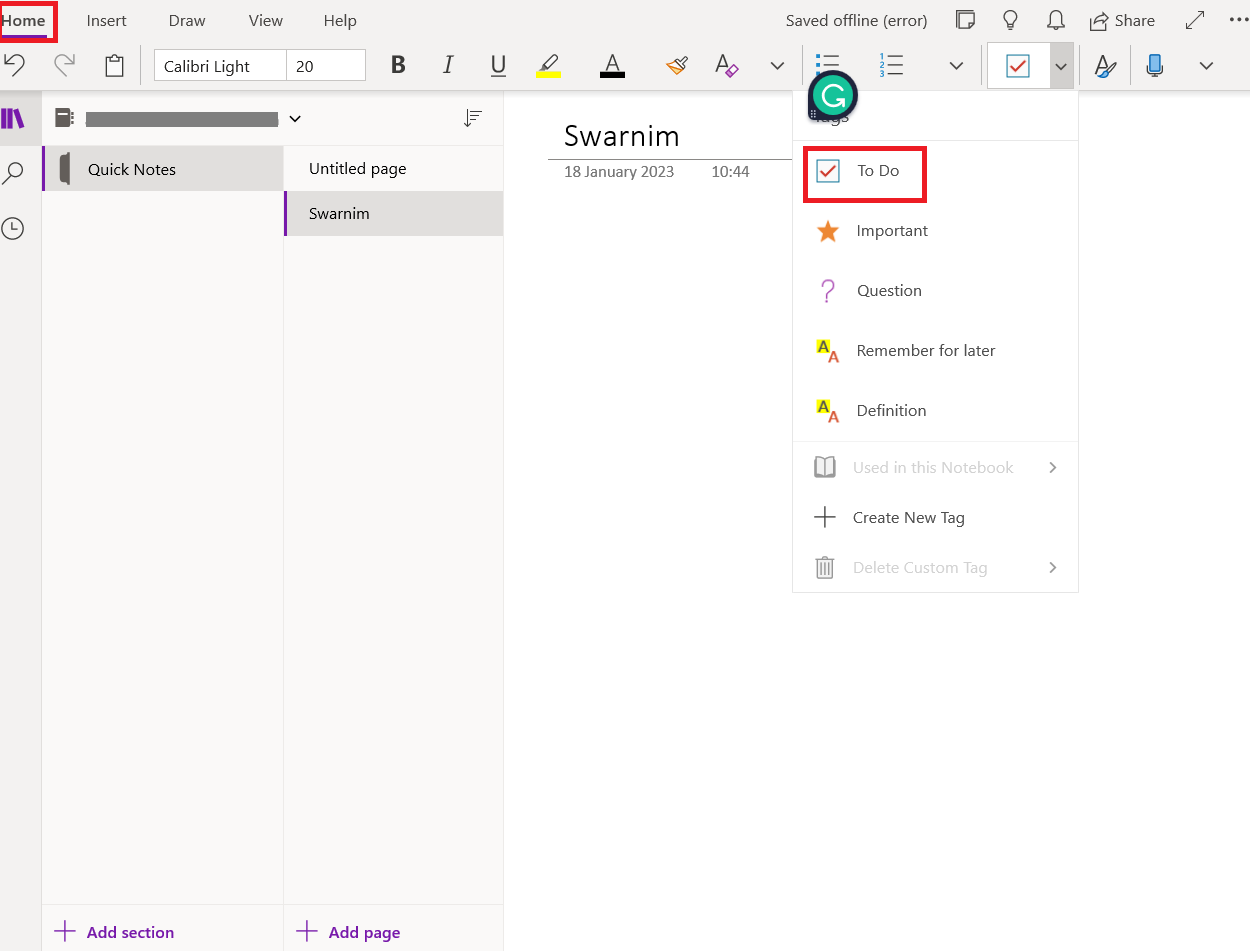Apply yellow text highlight color
This screenshot has width=1250, height=951.
tap(549, 66)
